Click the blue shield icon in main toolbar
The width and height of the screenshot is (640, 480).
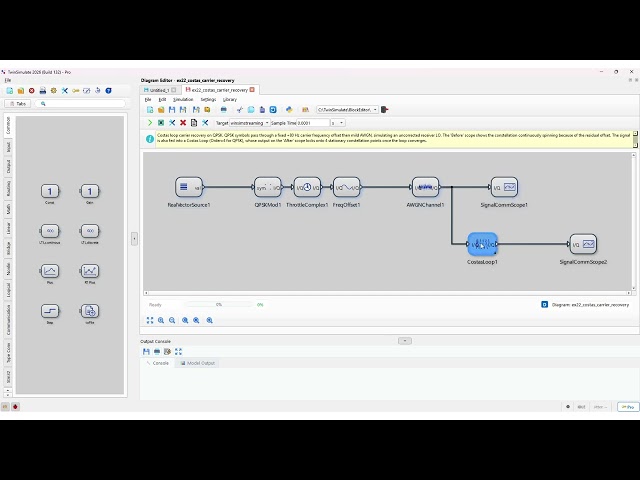click(x=109, y=91)
